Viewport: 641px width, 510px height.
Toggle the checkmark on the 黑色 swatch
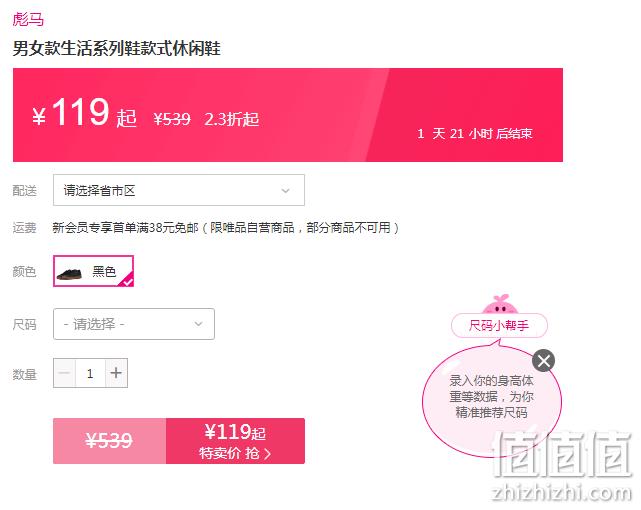127,281
